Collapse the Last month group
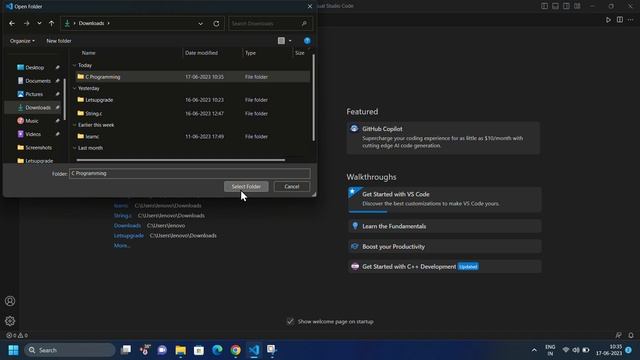The image size is (640, 360). tap(74, 148)
